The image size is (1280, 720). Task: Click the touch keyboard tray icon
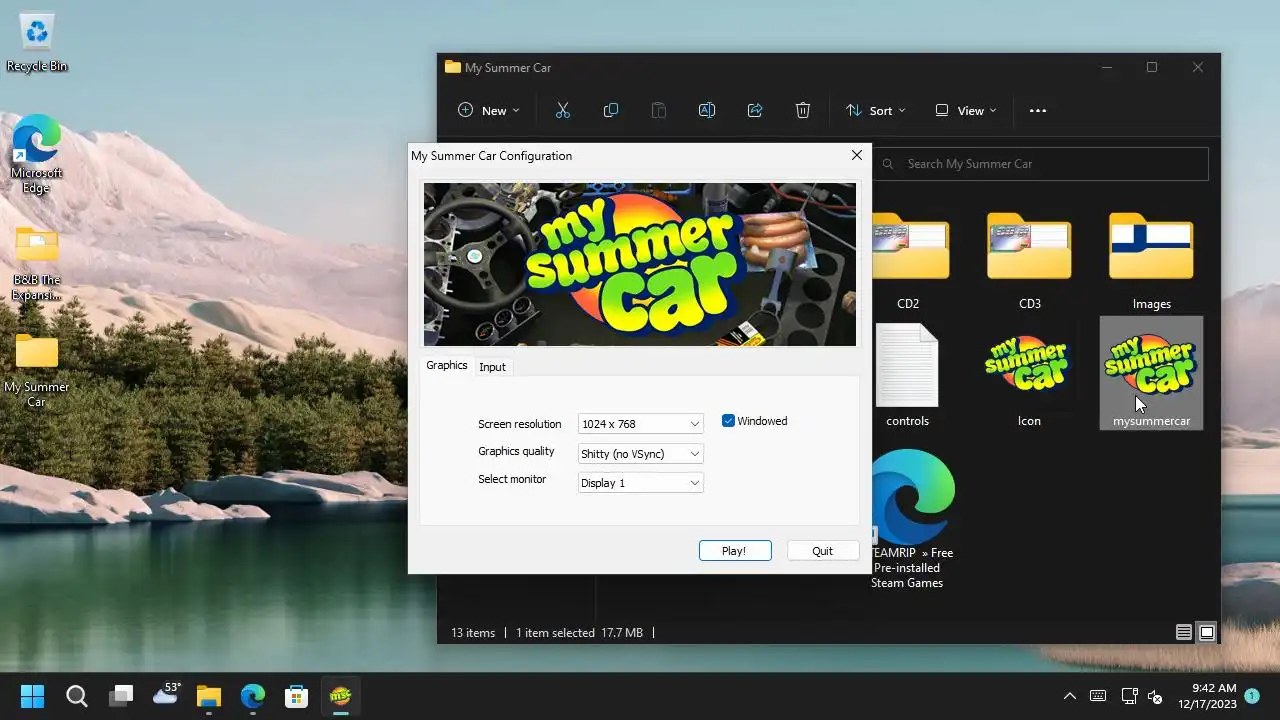(x=1098, y=696)
